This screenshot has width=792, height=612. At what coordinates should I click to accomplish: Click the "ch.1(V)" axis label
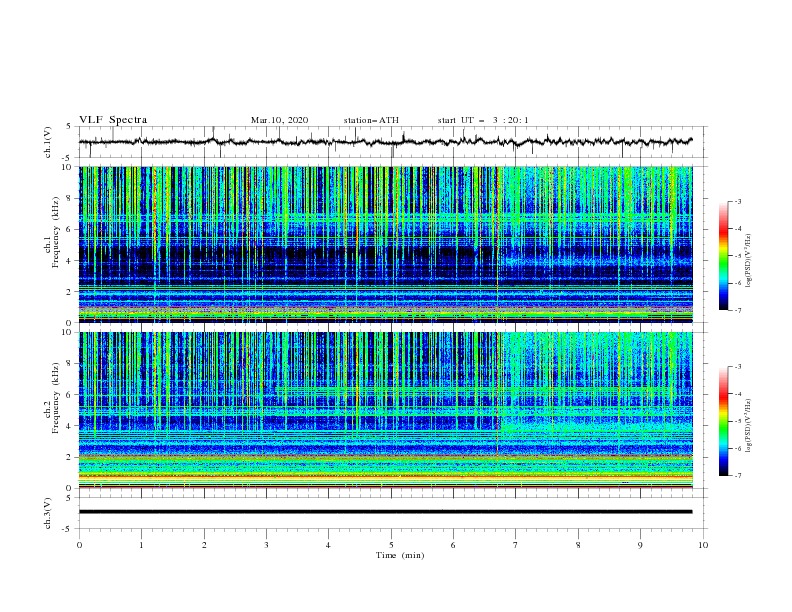point(48,142)
